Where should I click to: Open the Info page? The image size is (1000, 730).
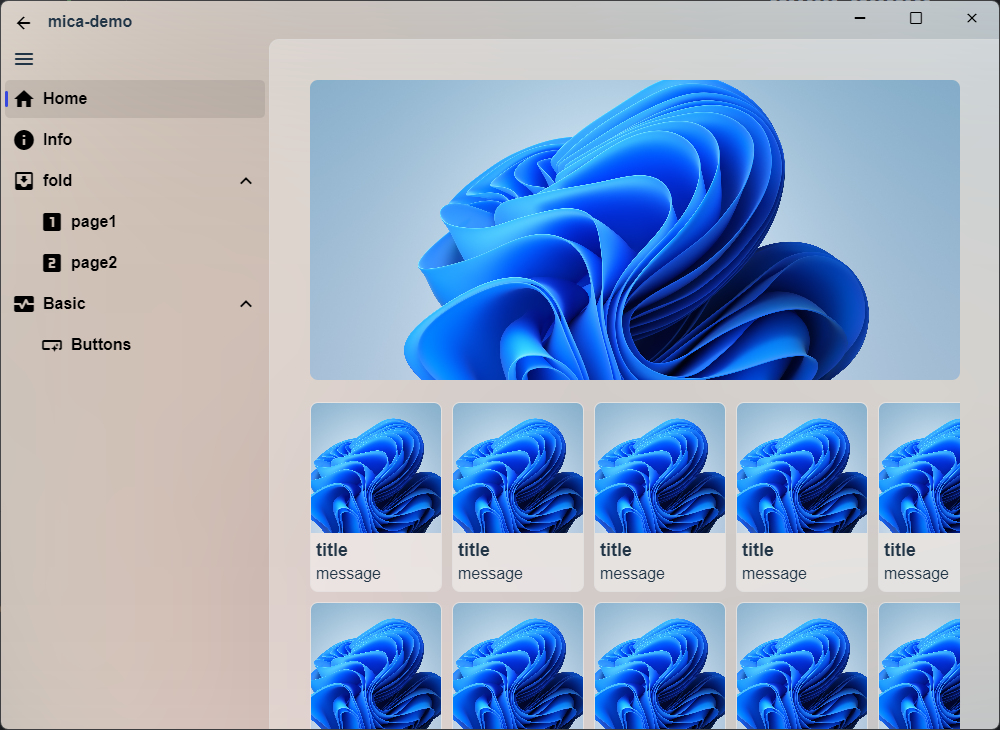coord(135,140)
